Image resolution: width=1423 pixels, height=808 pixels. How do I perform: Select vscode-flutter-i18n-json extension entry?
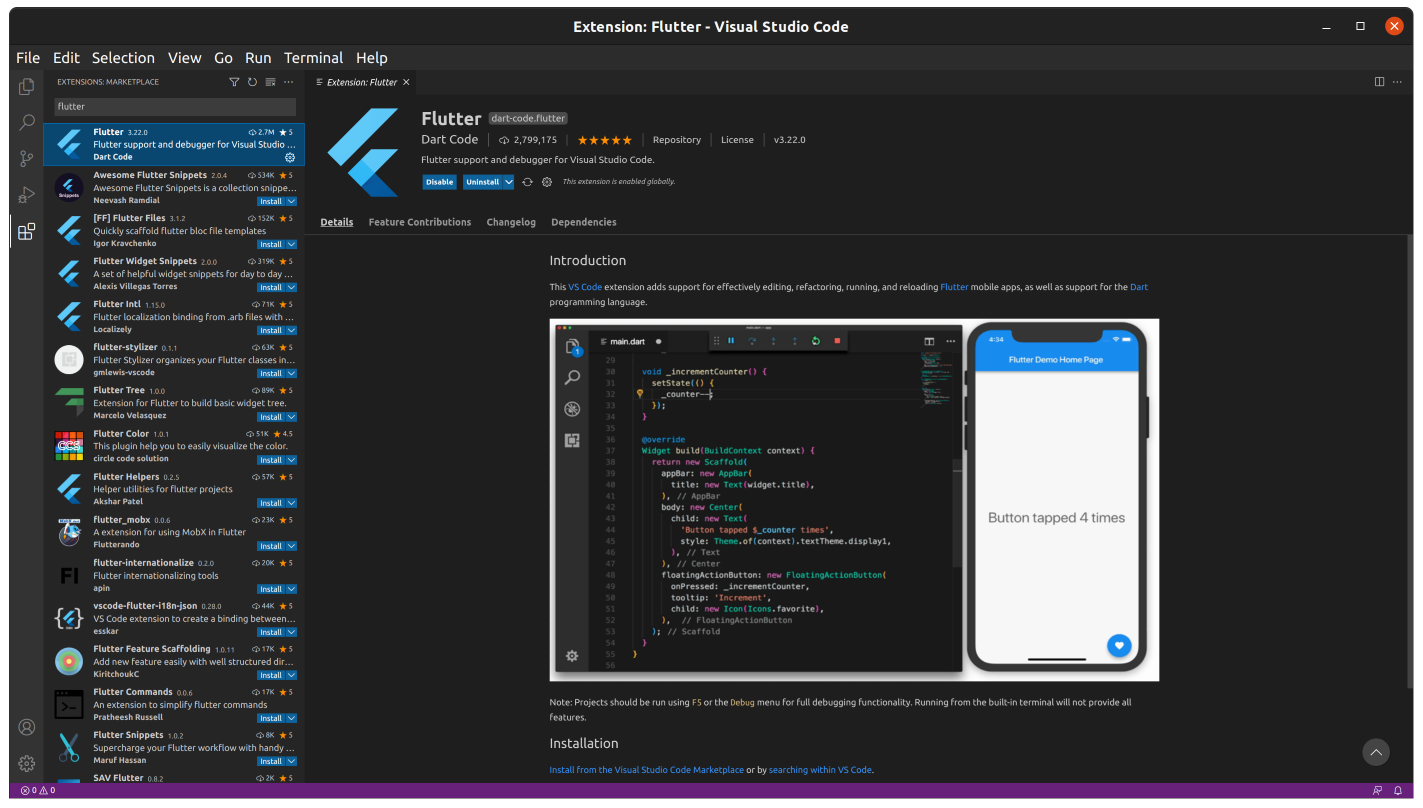174,619
